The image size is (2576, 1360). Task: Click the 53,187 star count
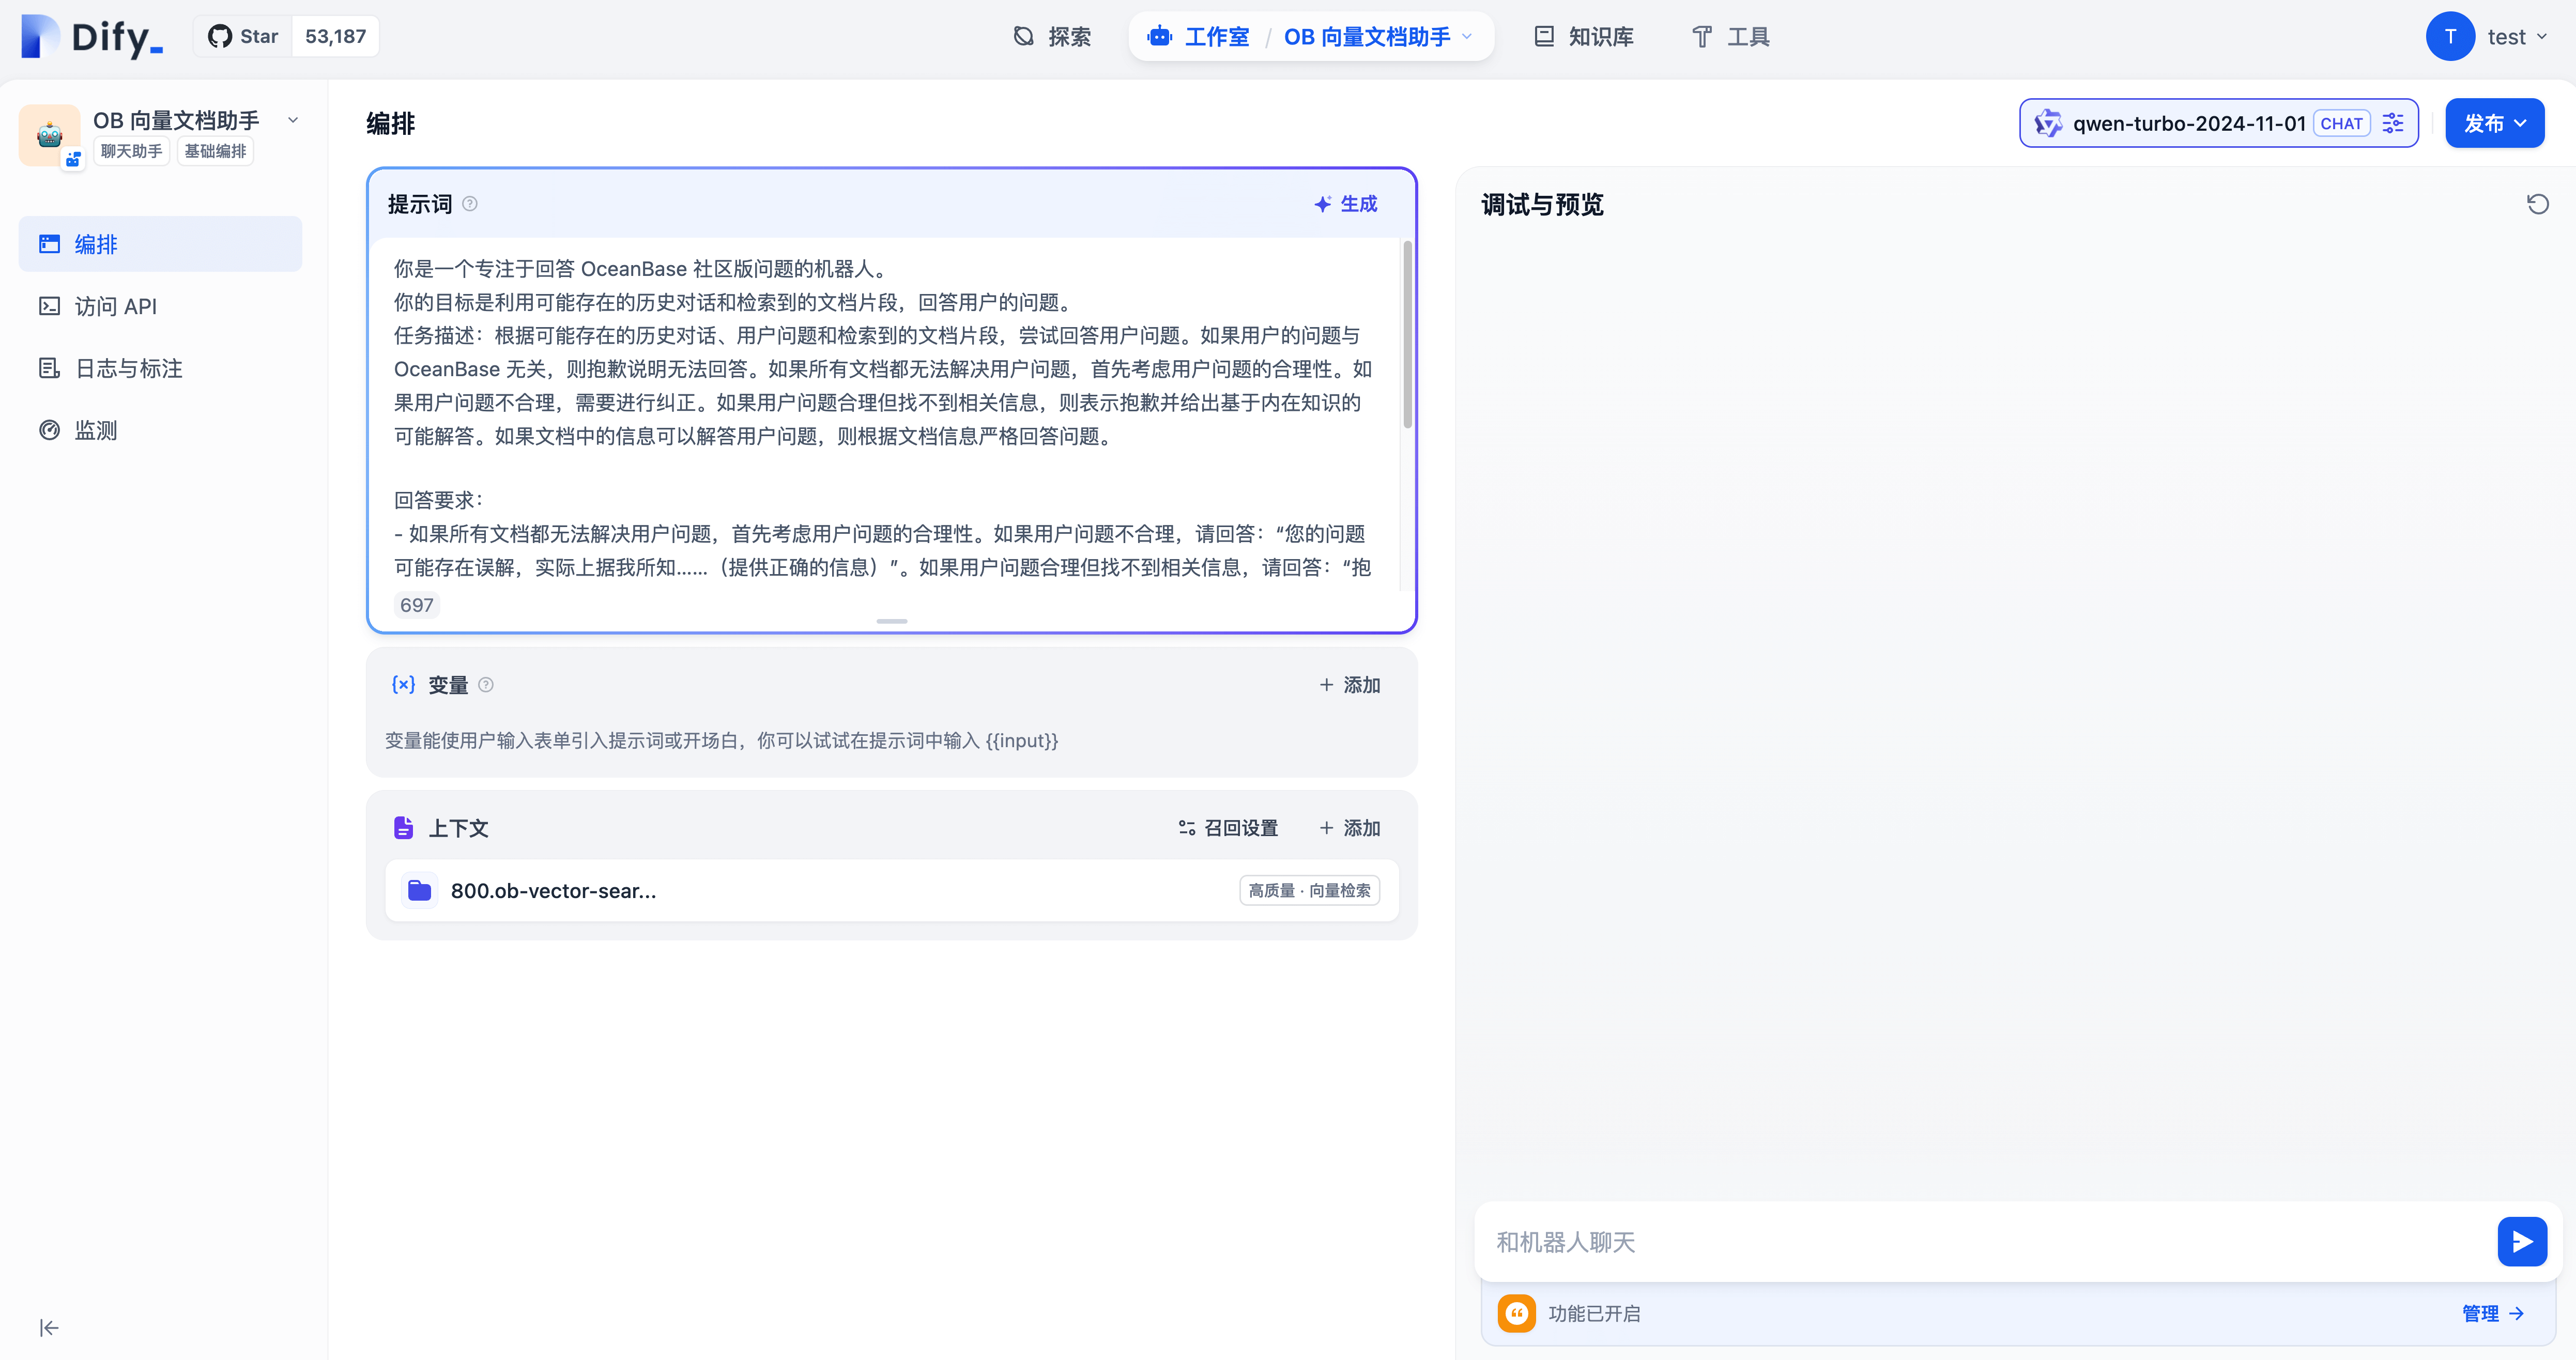click(335, 37)
